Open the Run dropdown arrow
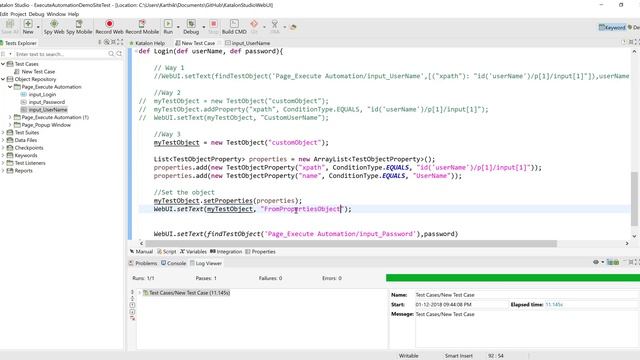Image resolution: width=640 pixels, height=360 pixels. point(178,27)
